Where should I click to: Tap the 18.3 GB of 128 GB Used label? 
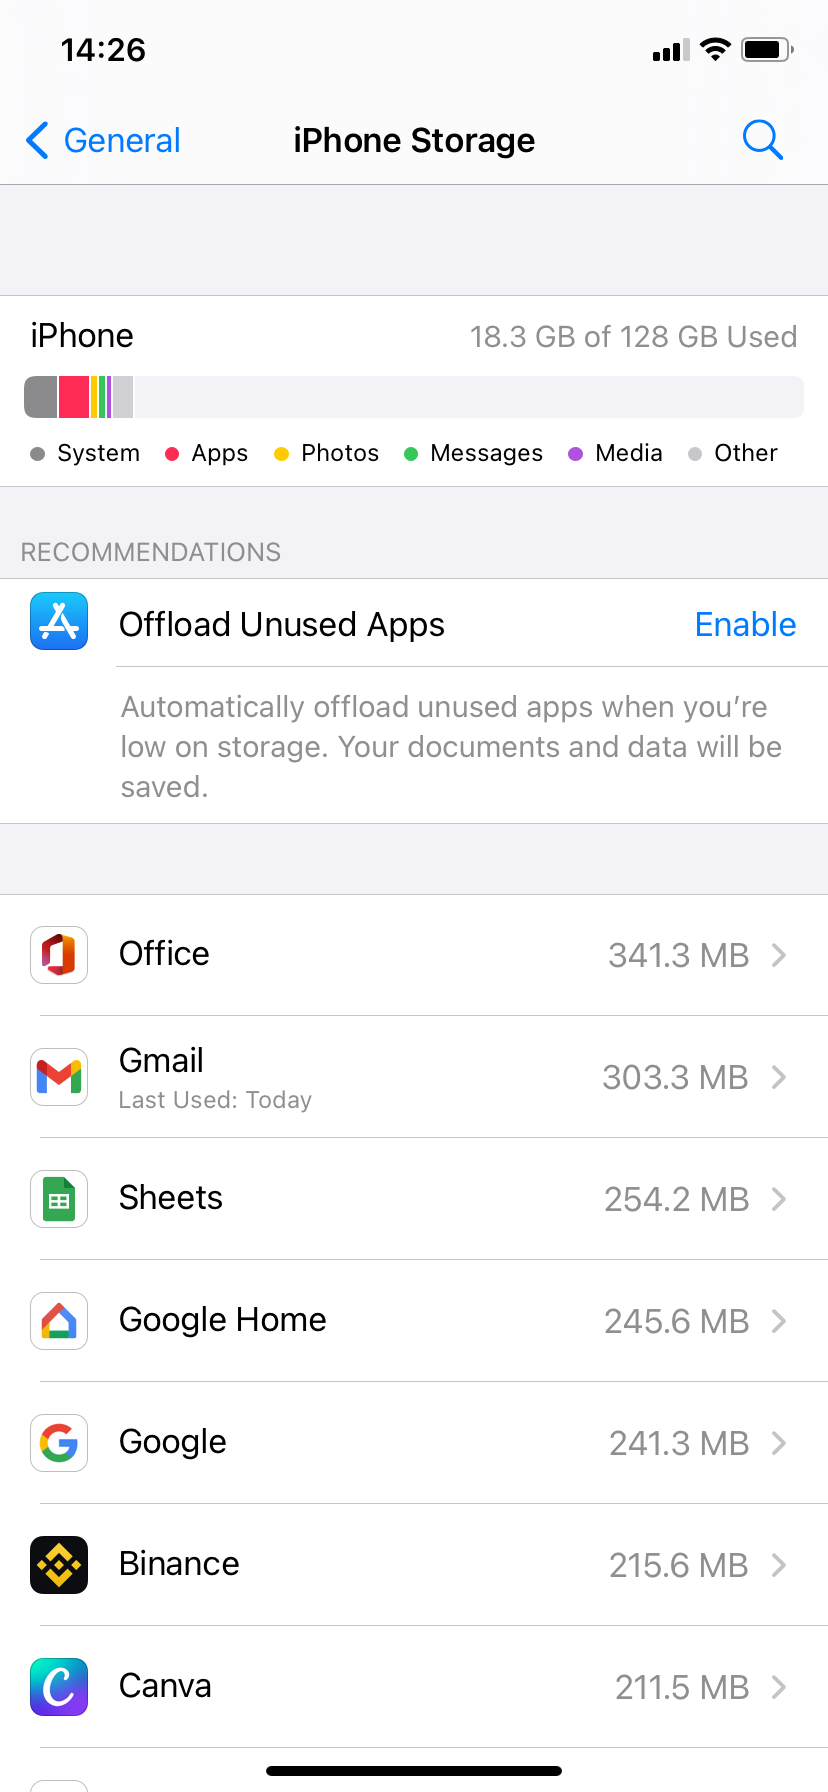[635, 337]
